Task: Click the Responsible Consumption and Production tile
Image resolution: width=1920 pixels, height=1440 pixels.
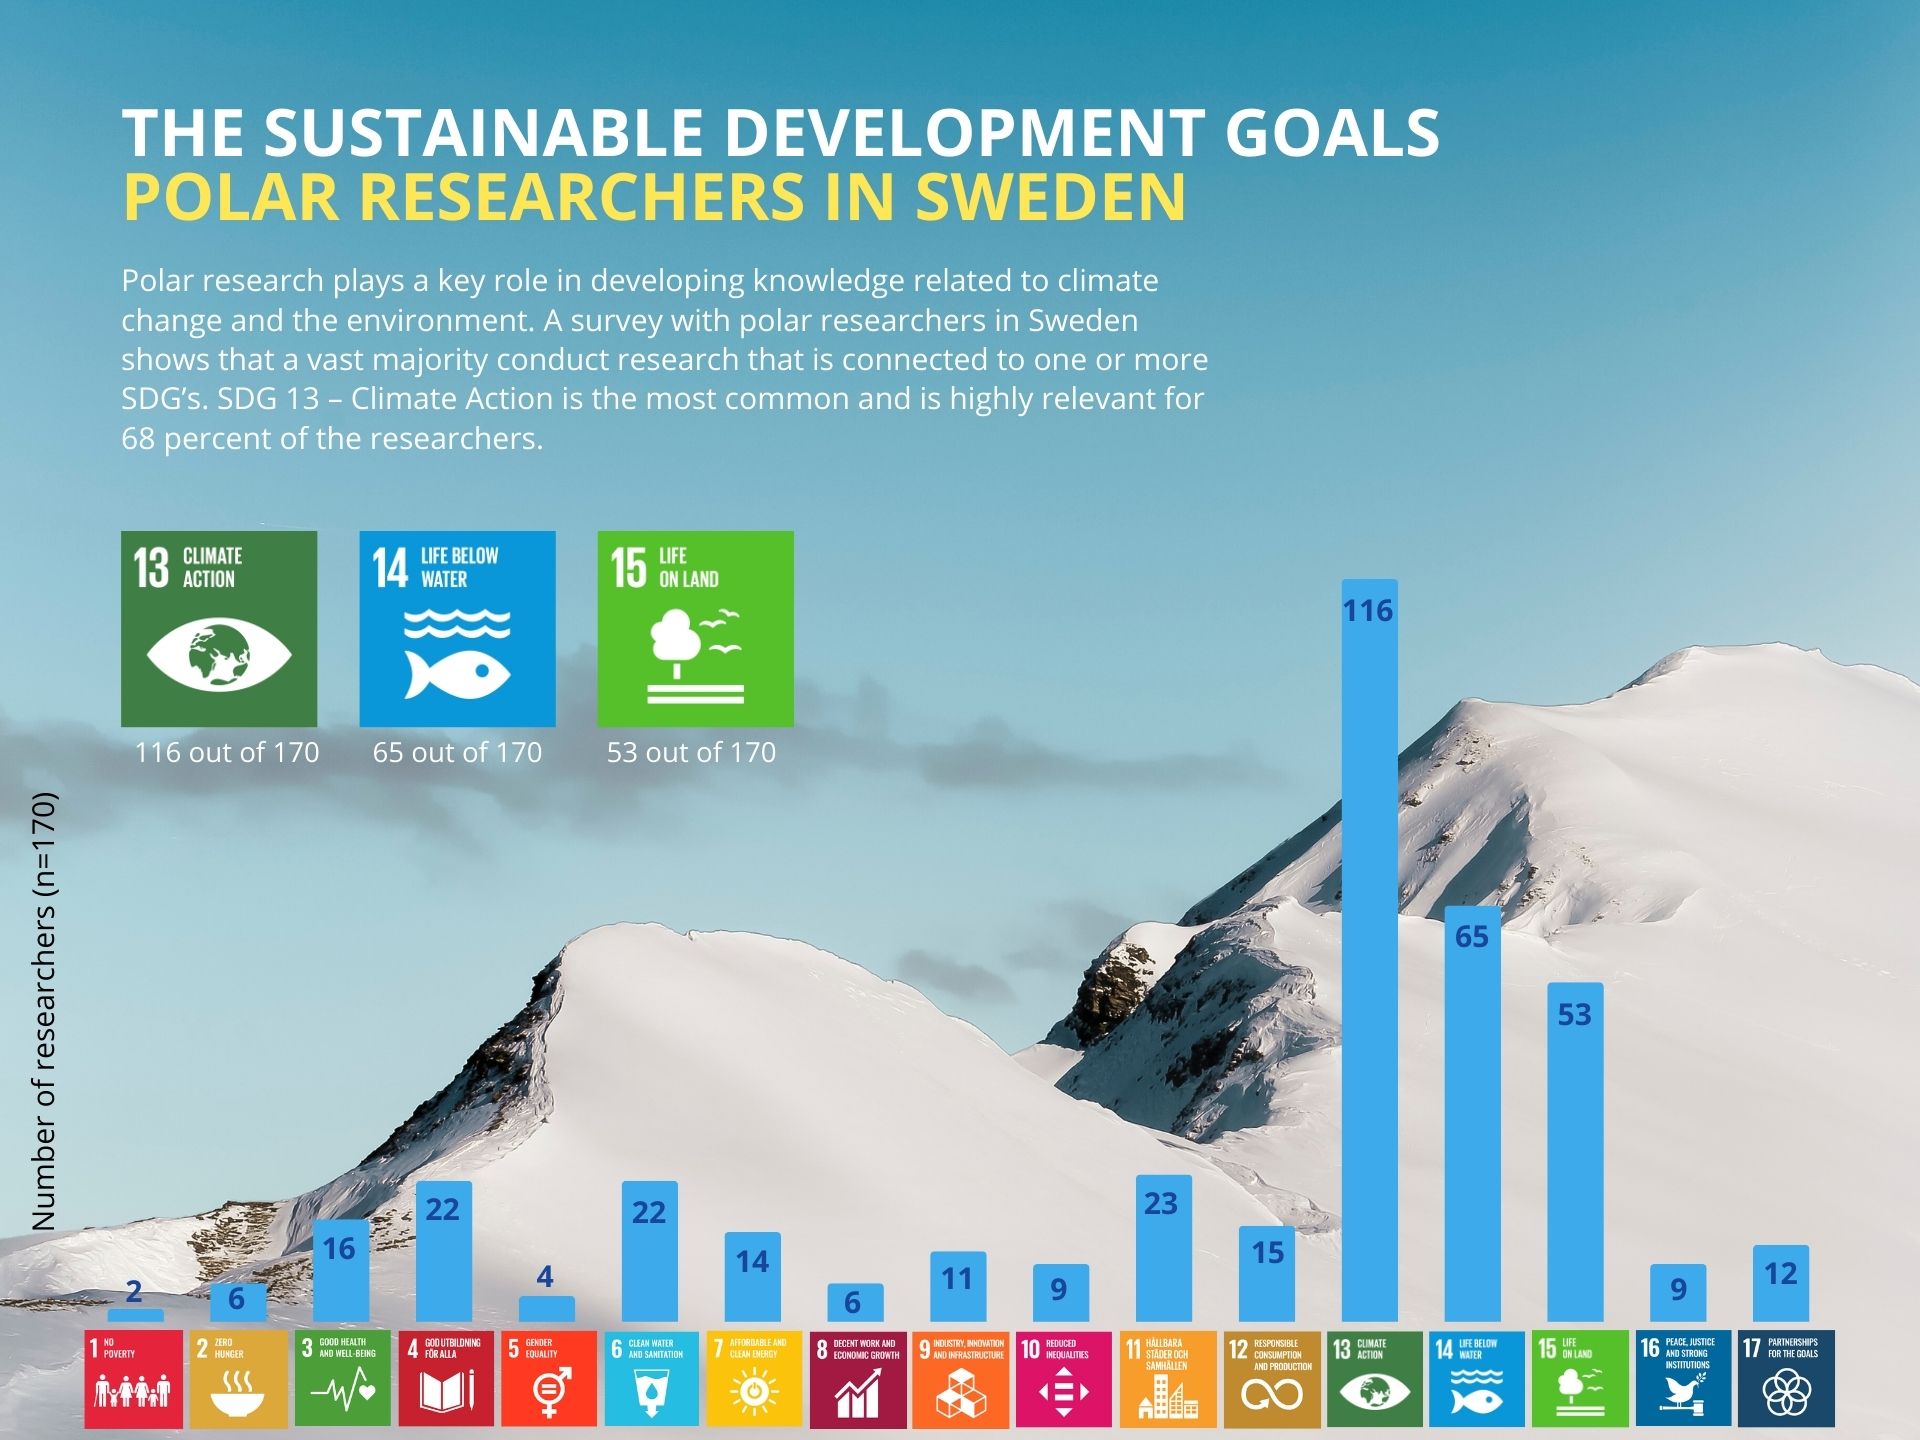Action: click(x=1271, y=1378)
